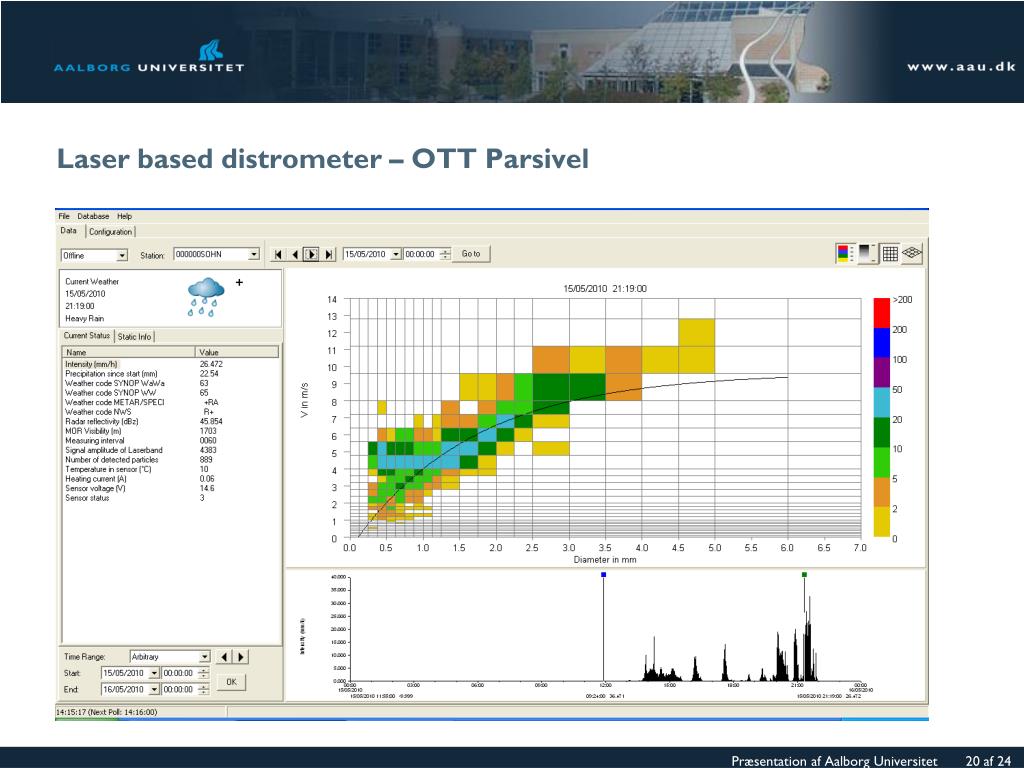Select color spectrum display icon
This screenshot has width=1024, height=768.
coord(845,253)
